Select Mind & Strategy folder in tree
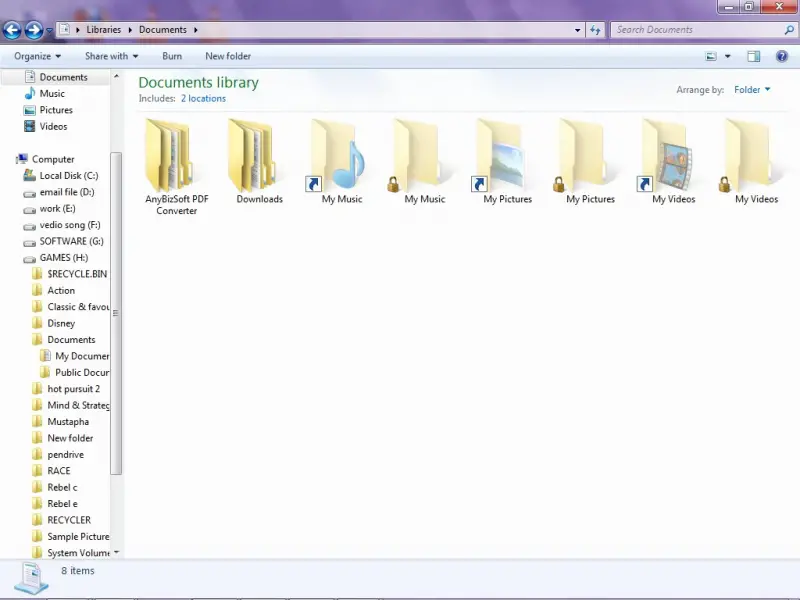This screenshot has height=600, width=800. click(70, 405)
